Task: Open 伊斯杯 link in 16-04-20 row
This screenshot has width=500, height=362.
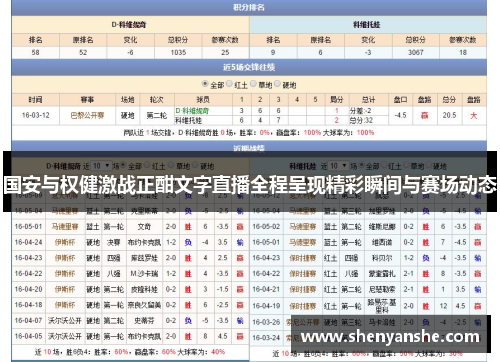Action: (x=65, y=289)
